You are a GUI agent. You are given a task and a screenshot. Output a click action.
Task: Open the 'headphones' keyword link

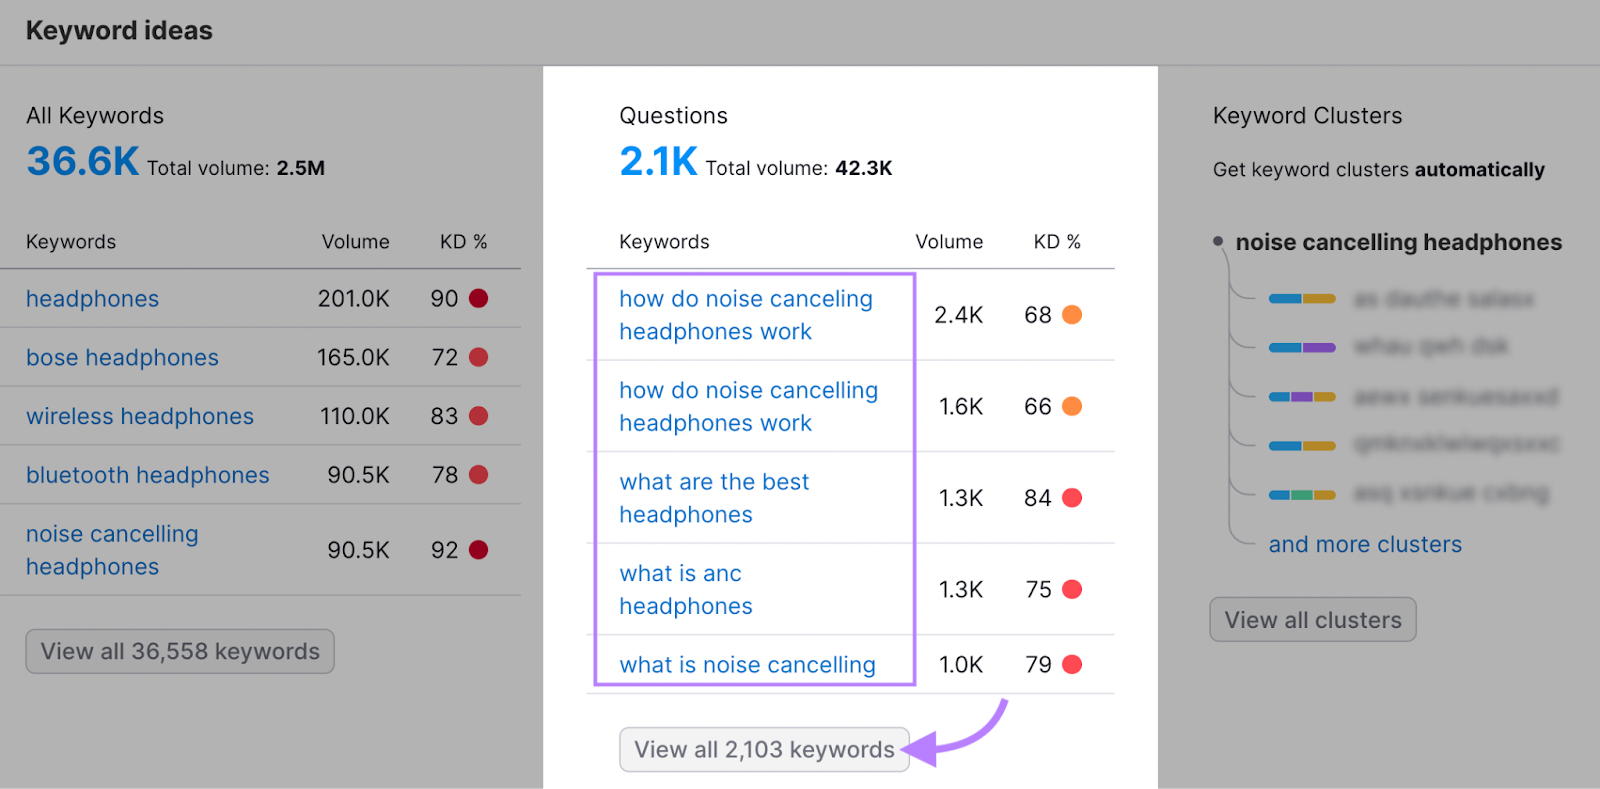coord(92,299)
